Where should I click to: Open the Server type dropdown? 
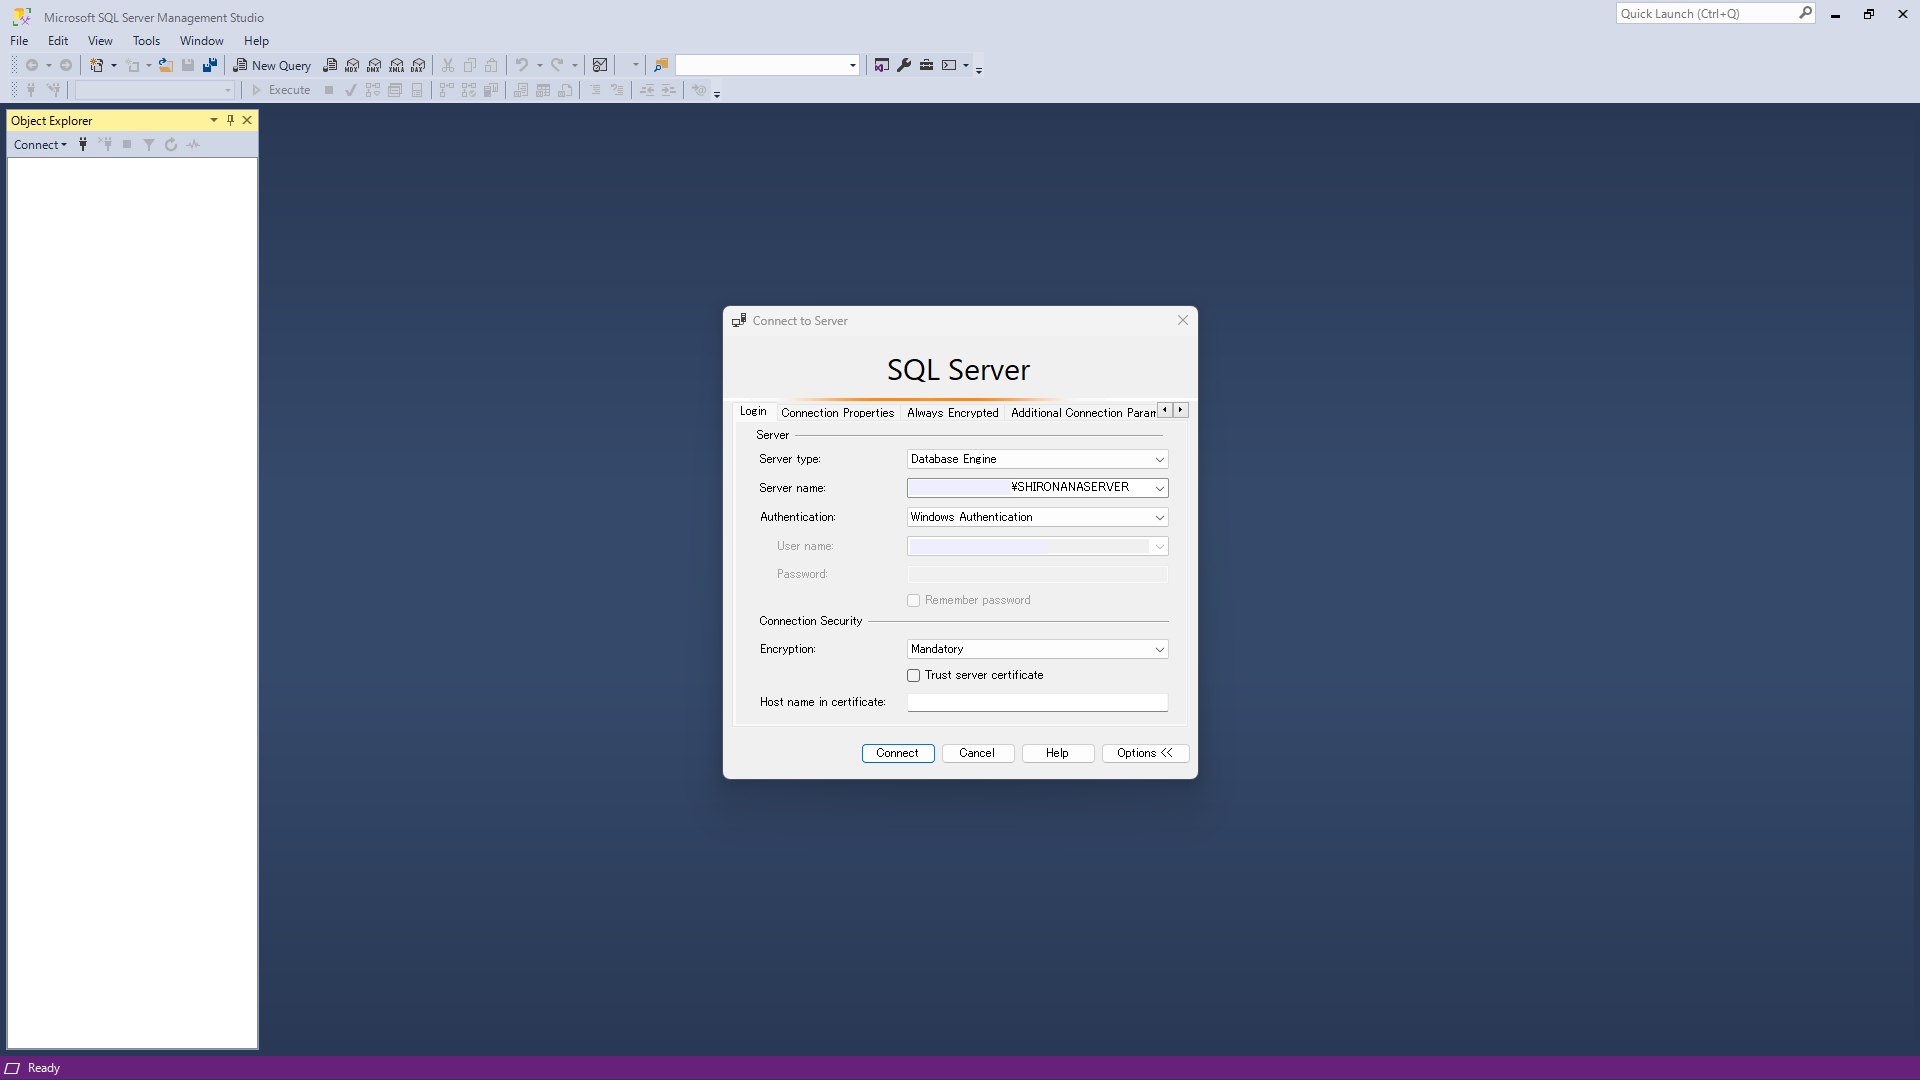(x=1158, y=459)
